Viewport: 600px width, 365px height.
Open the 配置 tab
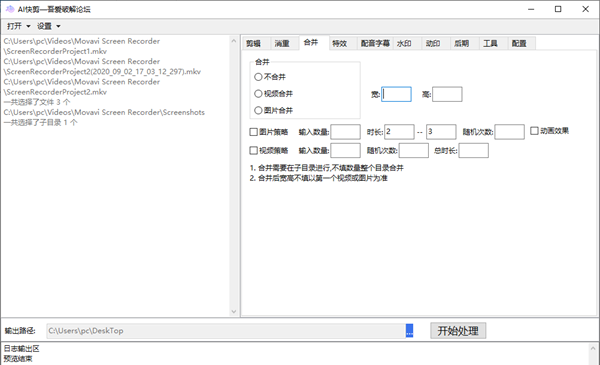519,44
